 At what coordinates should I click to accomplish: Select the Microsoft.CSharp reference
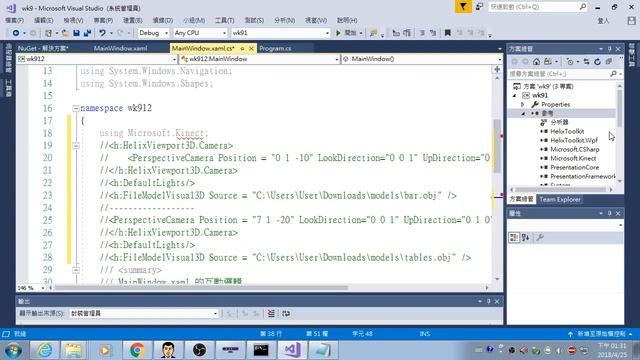(x=575, y=149)
